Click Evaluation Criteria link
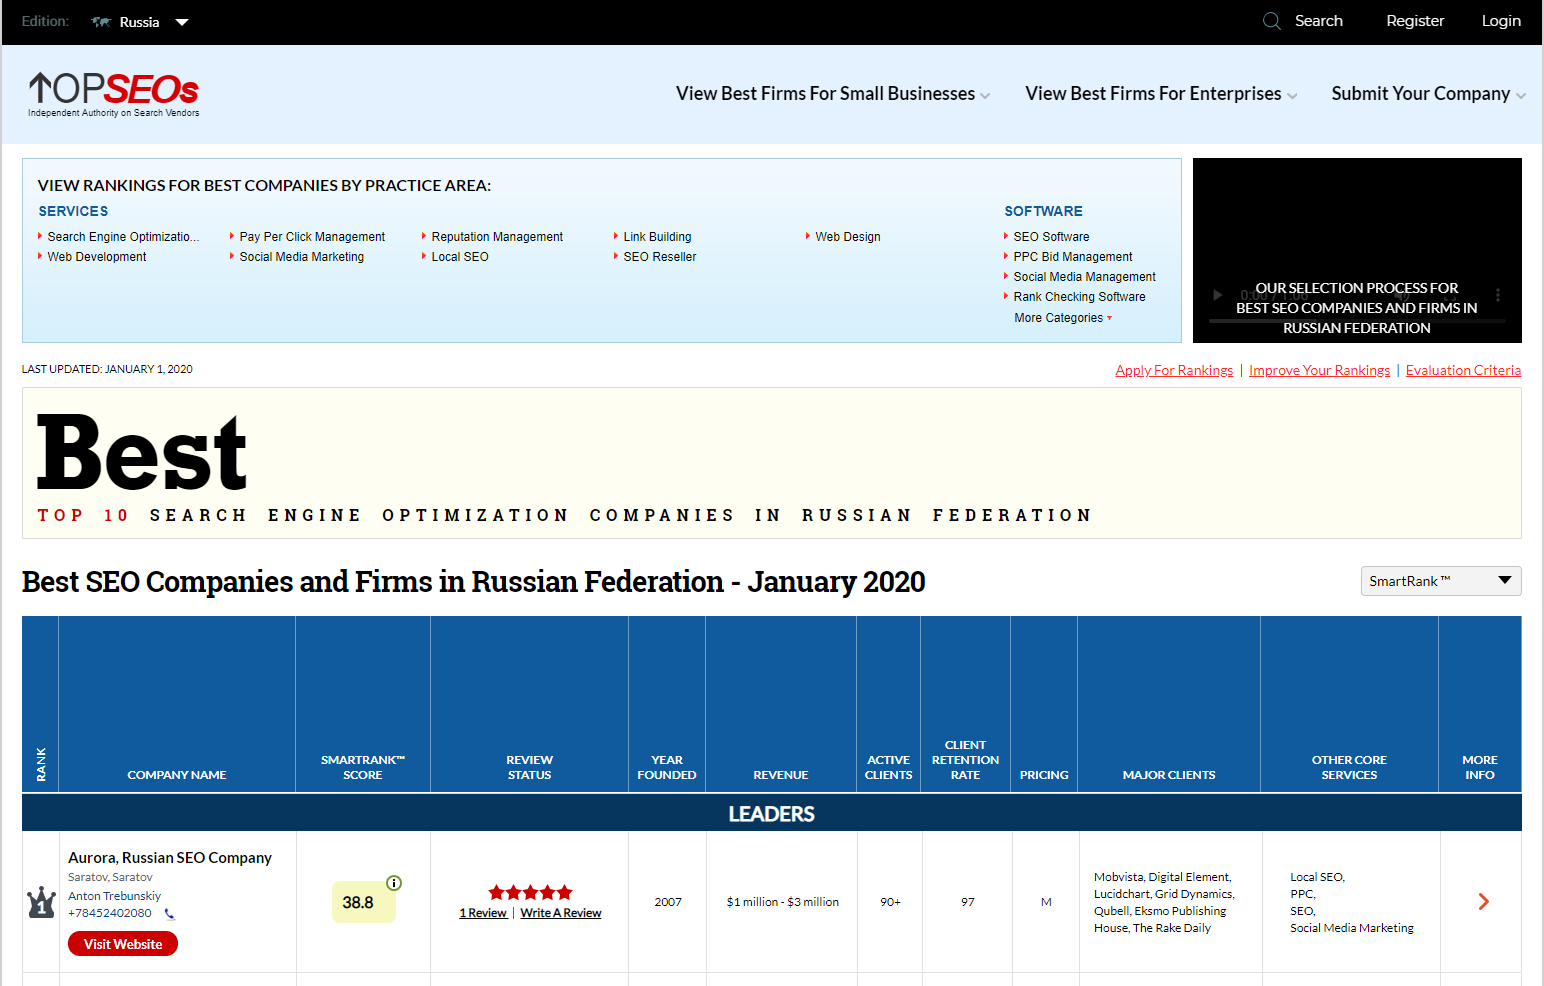 point(1463,370)
